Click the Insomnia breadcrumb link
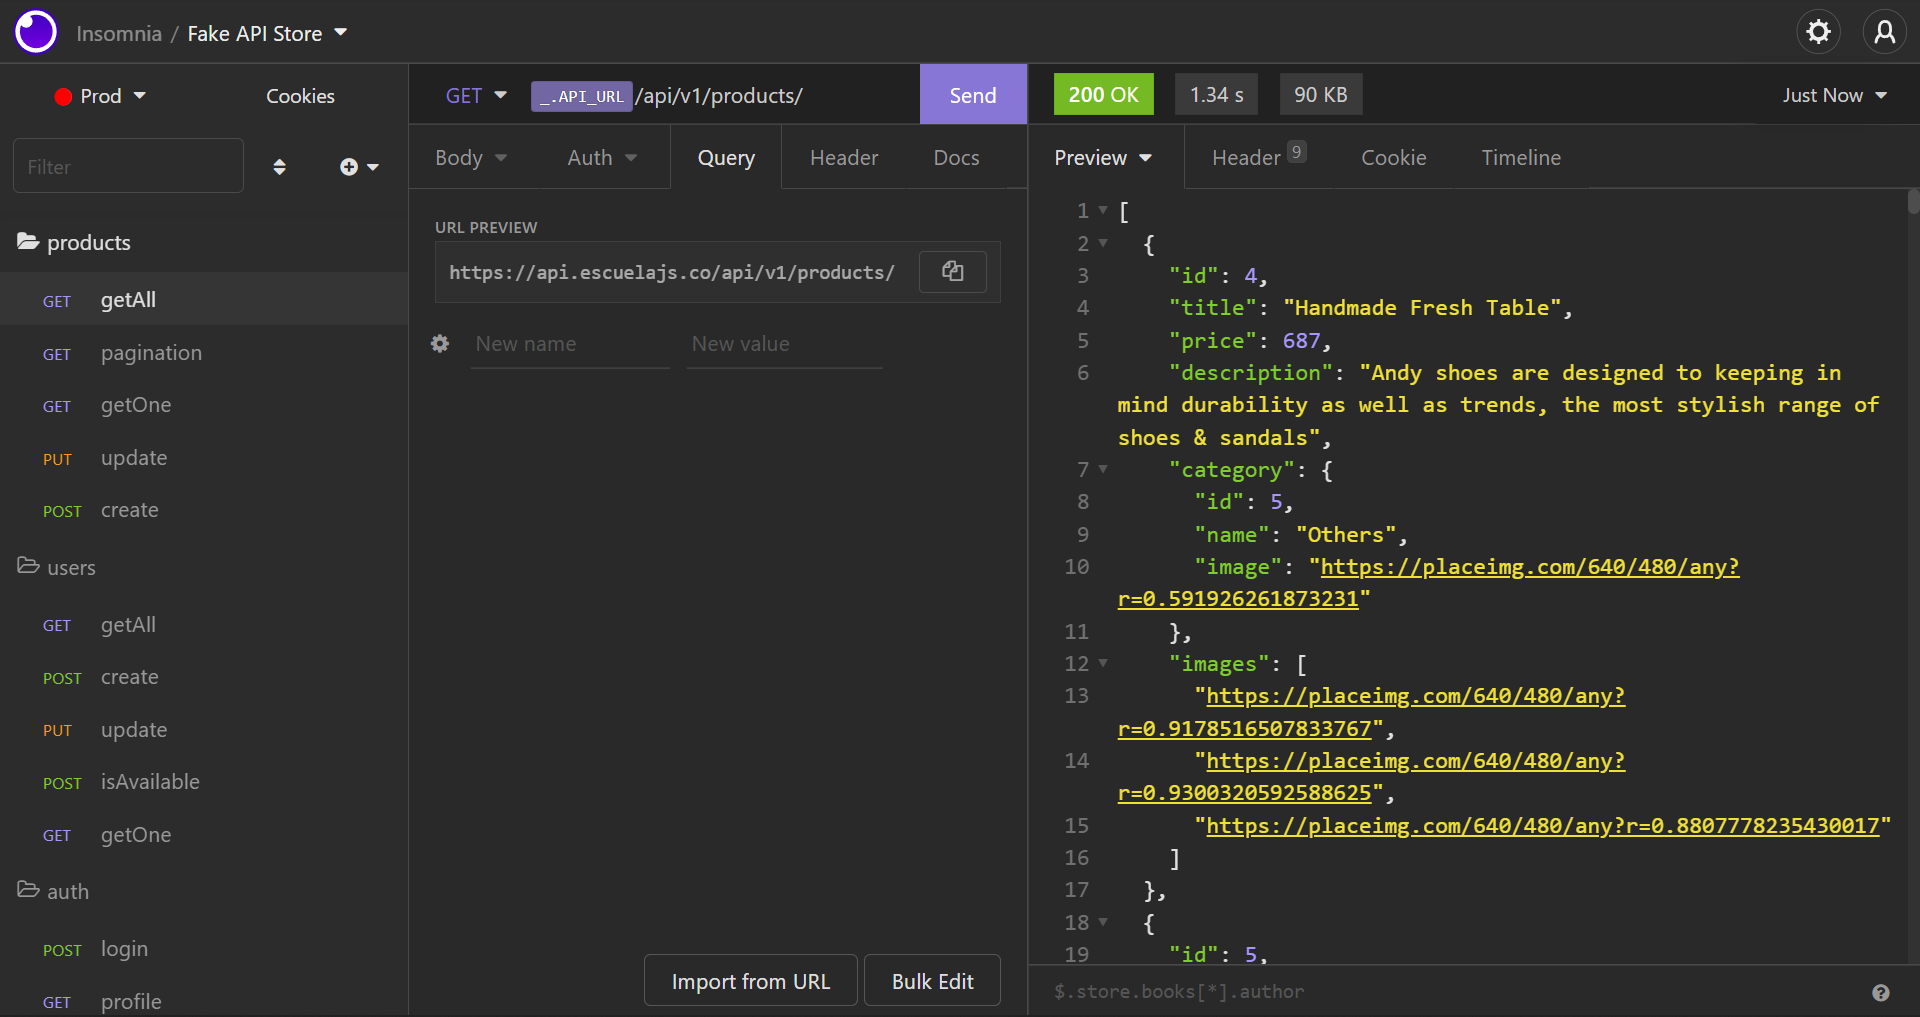Image resolution: width=1920 pixels, height=1017 pixels. click(119, 33)
